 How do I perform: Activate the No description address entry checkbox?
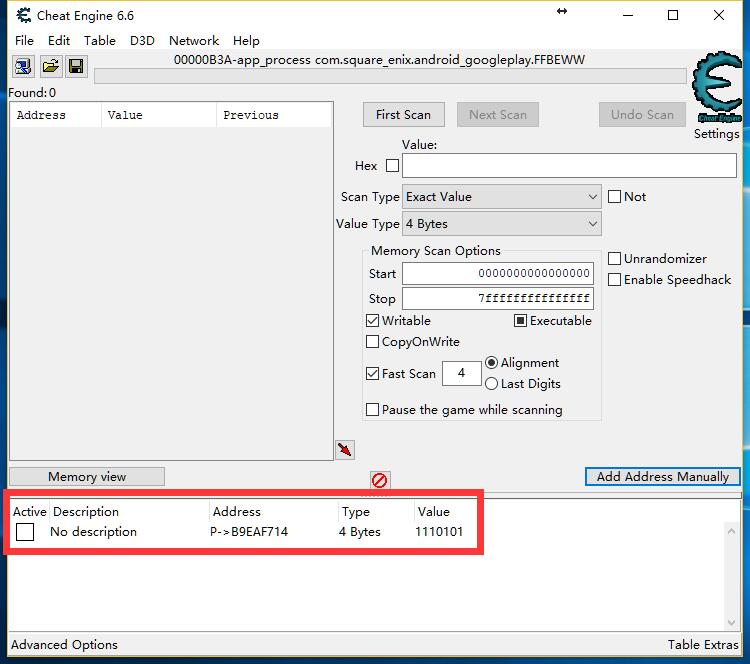click(x=25, y=532)
